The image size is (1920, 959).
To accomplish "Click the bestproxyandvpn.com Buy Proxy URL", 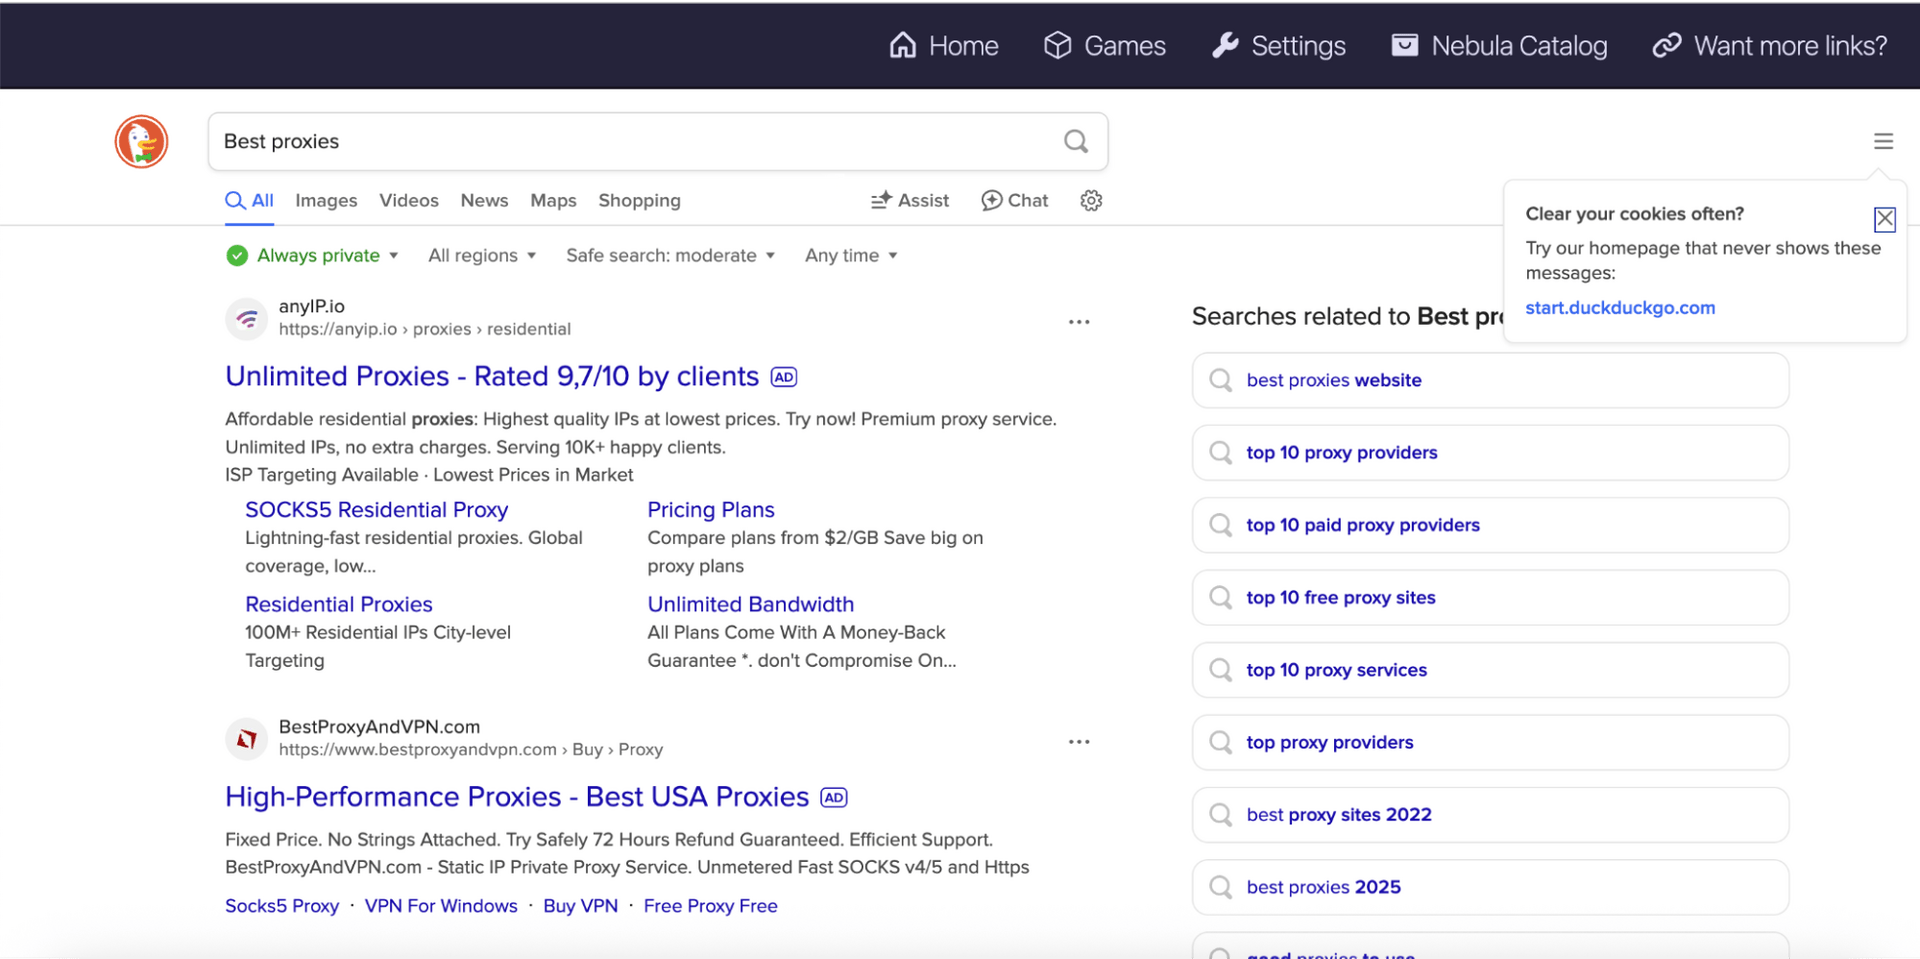I will tap(471, 749).
